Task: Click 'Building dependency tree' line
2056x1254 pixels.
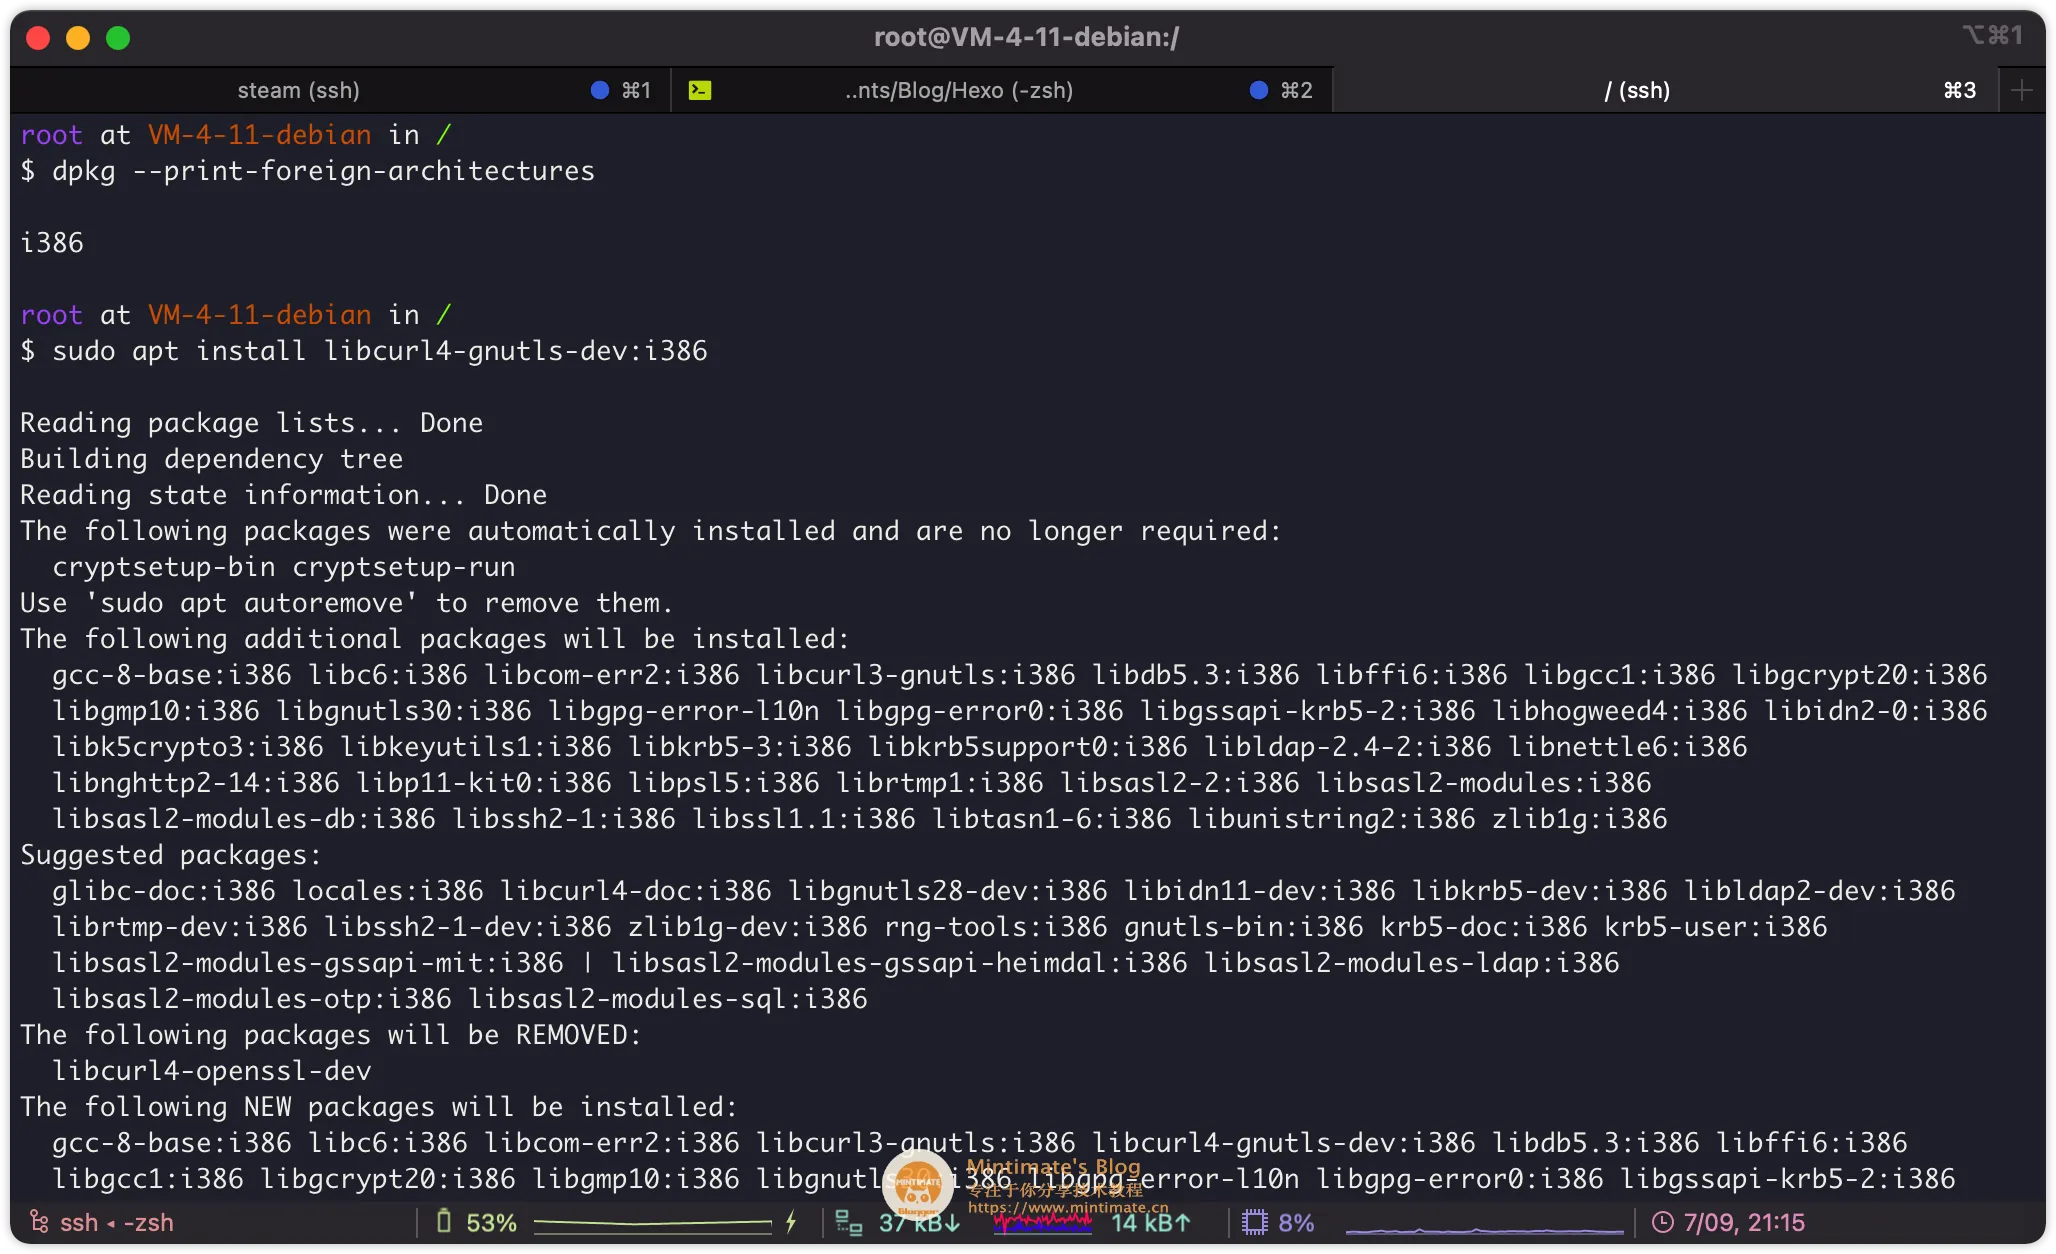Action: point(211,459)
